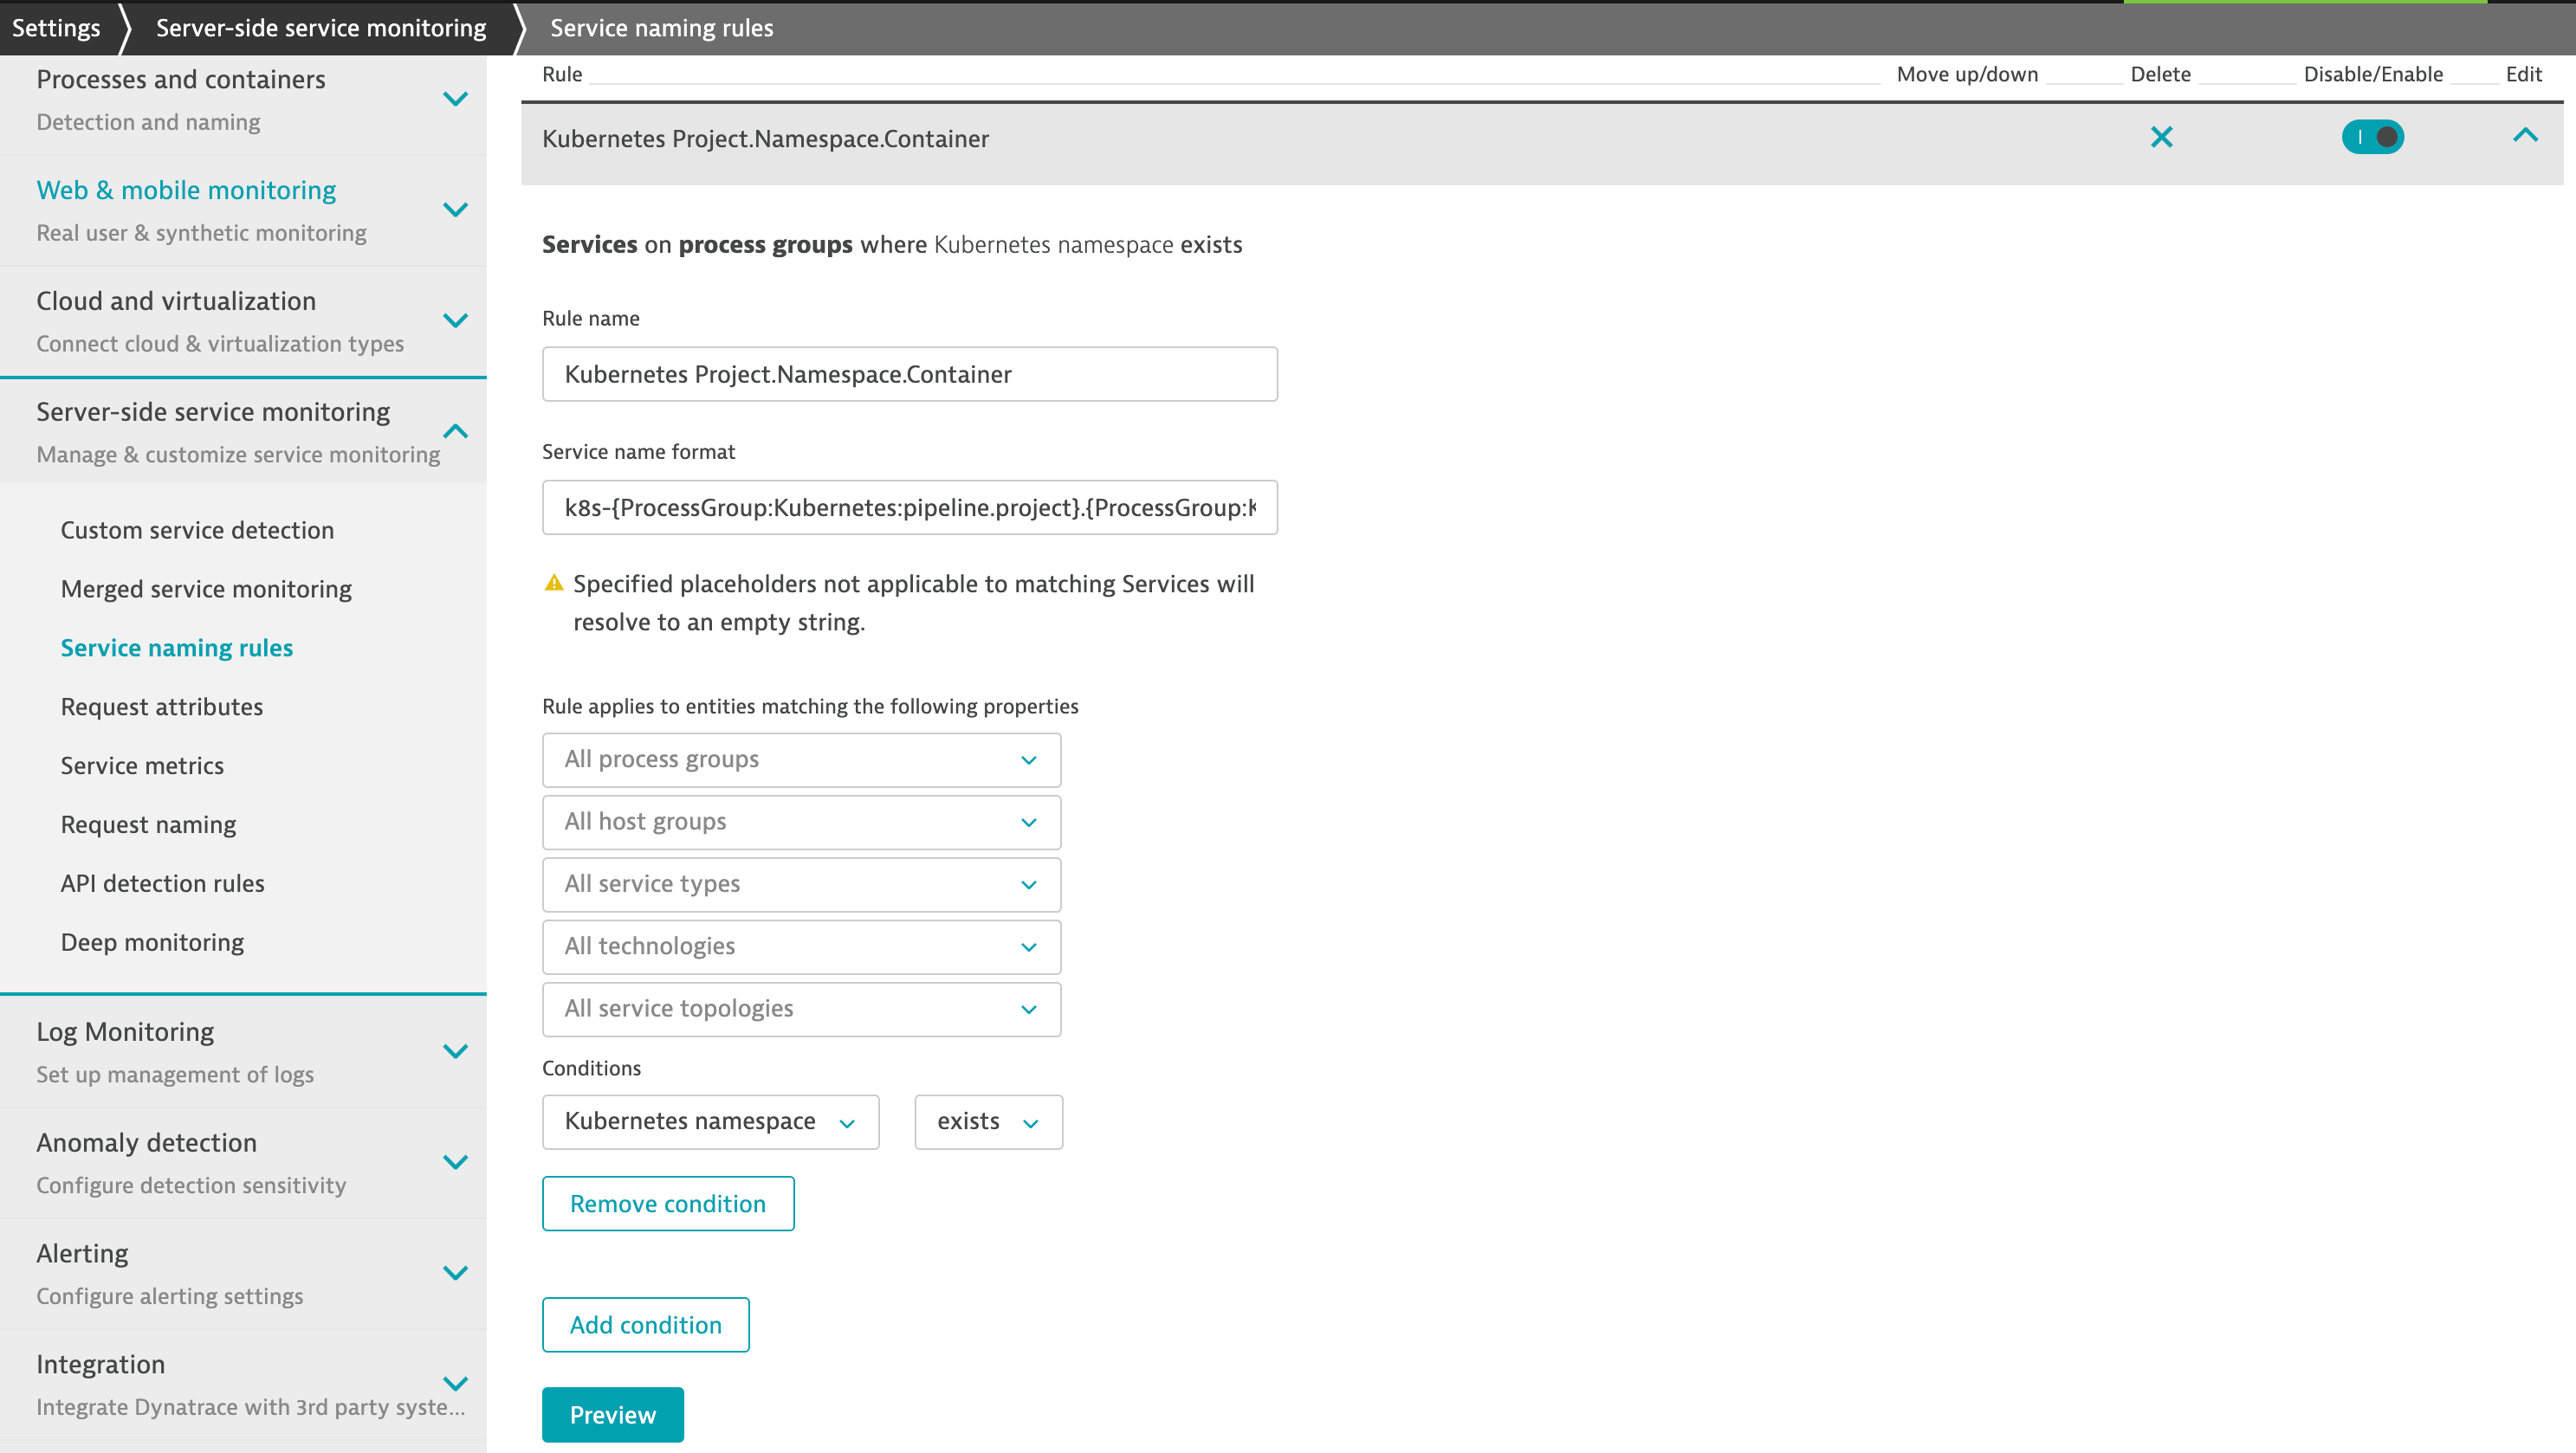Open the Kubernetes namespace condition dropdown
This screenshot has height=1453, width=2576.
click(710, 1122)
